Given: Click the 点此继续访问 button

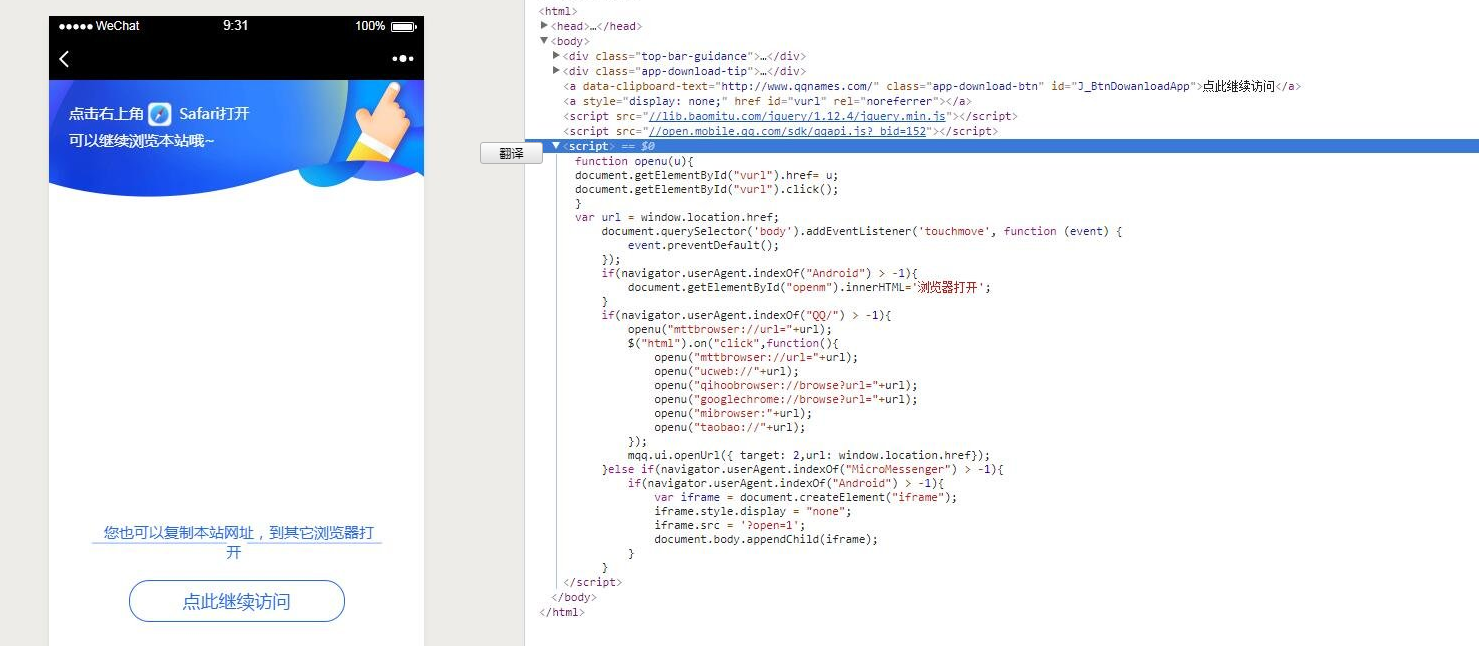Looking at the screenshot, I should click(x=237, y=601).
